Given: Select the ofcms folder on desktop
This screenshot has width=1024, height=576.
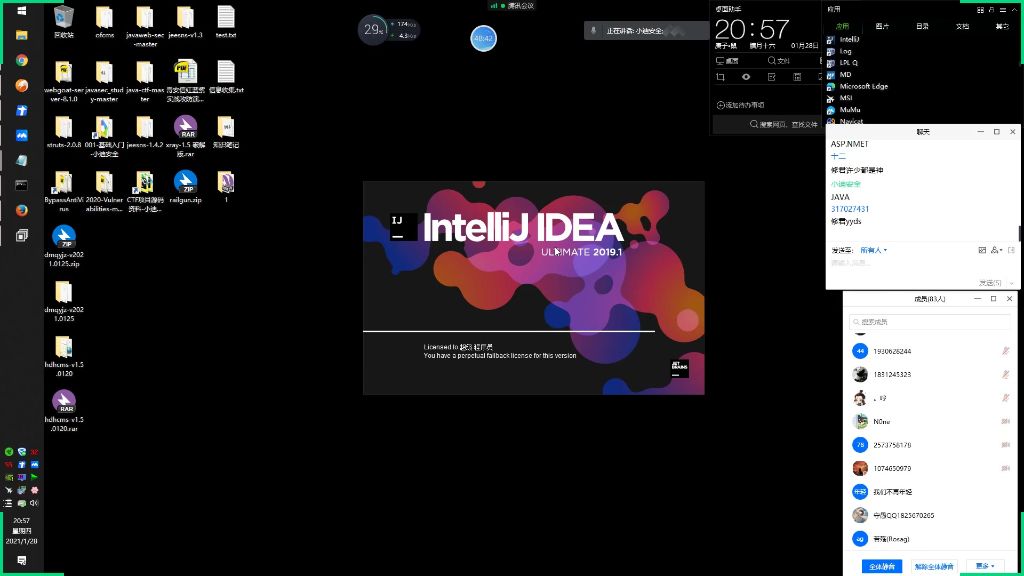Looking at the screenshot, I should pyautogui.click(x=104, y=22).
